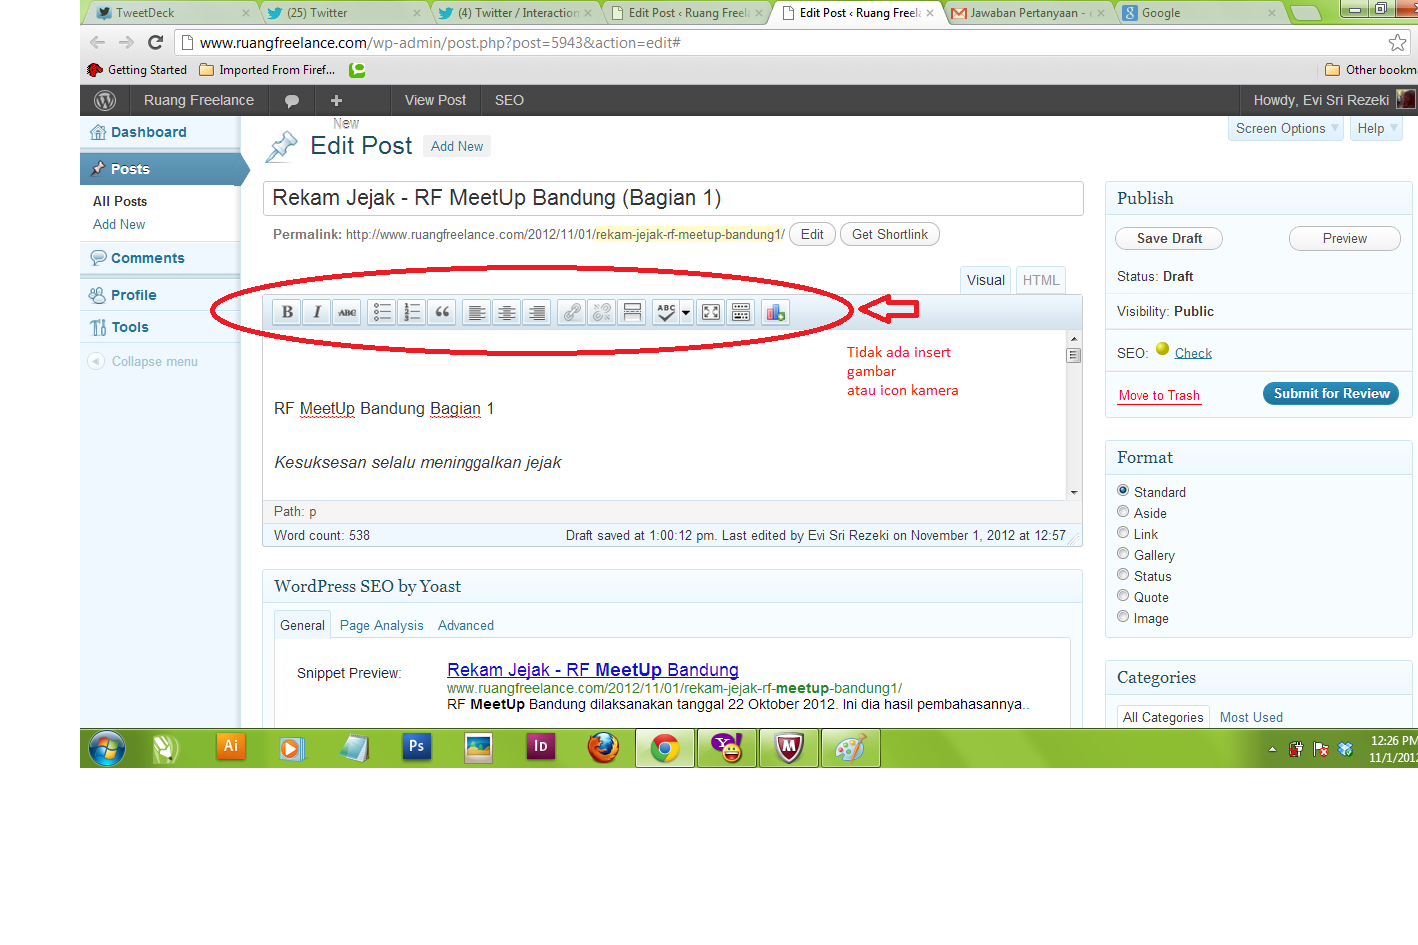Click the Windows Start button
Image resolution: width=1418 pixels, height=945 pixels.
coord(107,748)
